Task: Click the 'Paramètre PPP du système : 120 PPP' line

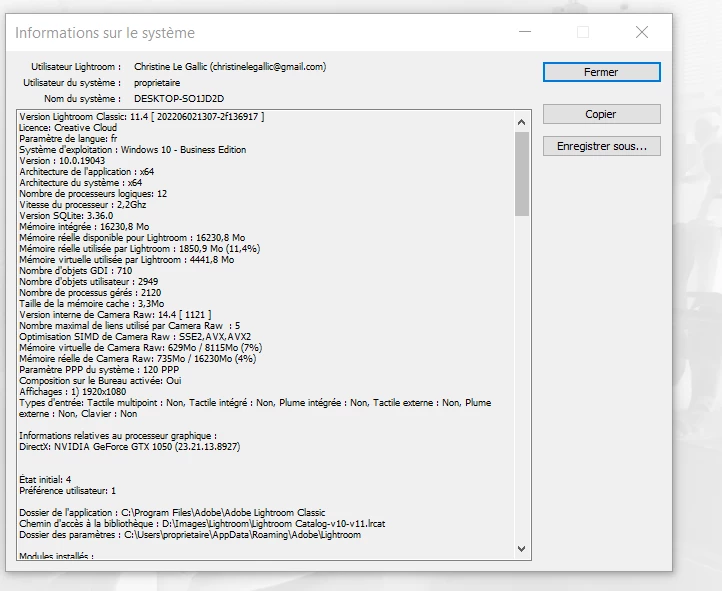Action: (99, 370)
